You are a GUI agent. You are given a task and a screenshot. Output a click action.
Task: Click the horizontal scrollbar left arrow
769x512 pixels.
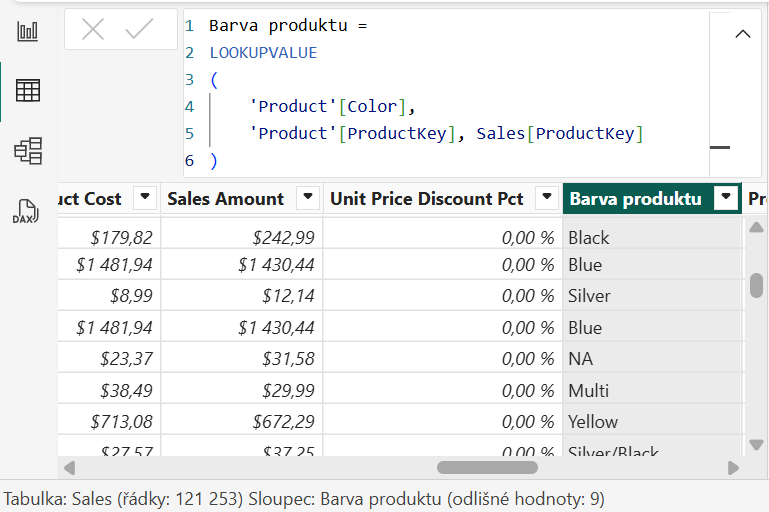[x=69, y=468]
